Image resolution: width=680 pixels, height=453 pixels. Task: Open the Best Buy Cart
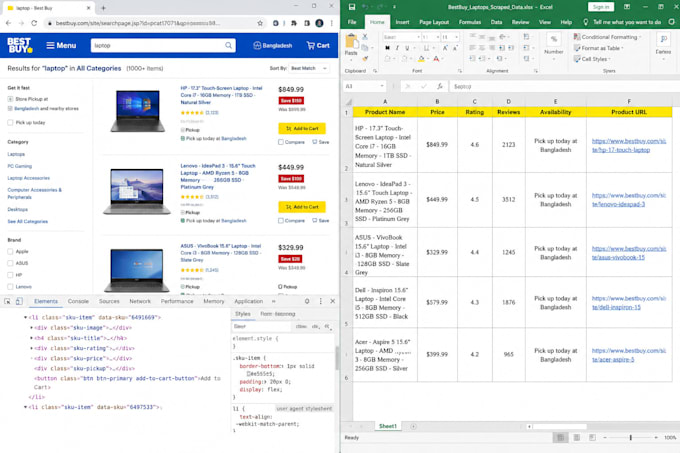pos(318,45)
